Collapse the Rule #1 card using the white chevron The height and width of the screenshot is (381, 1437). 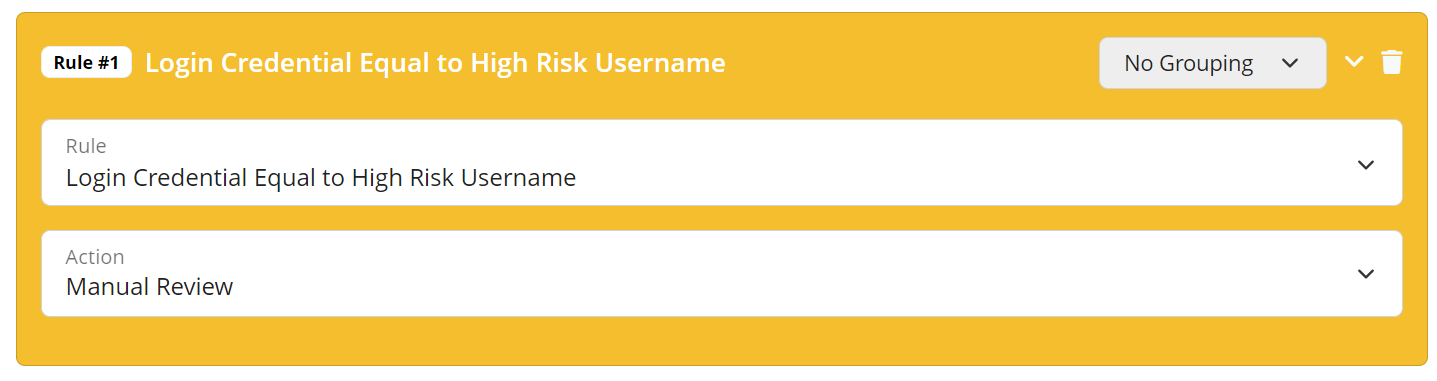[1354, 61]
